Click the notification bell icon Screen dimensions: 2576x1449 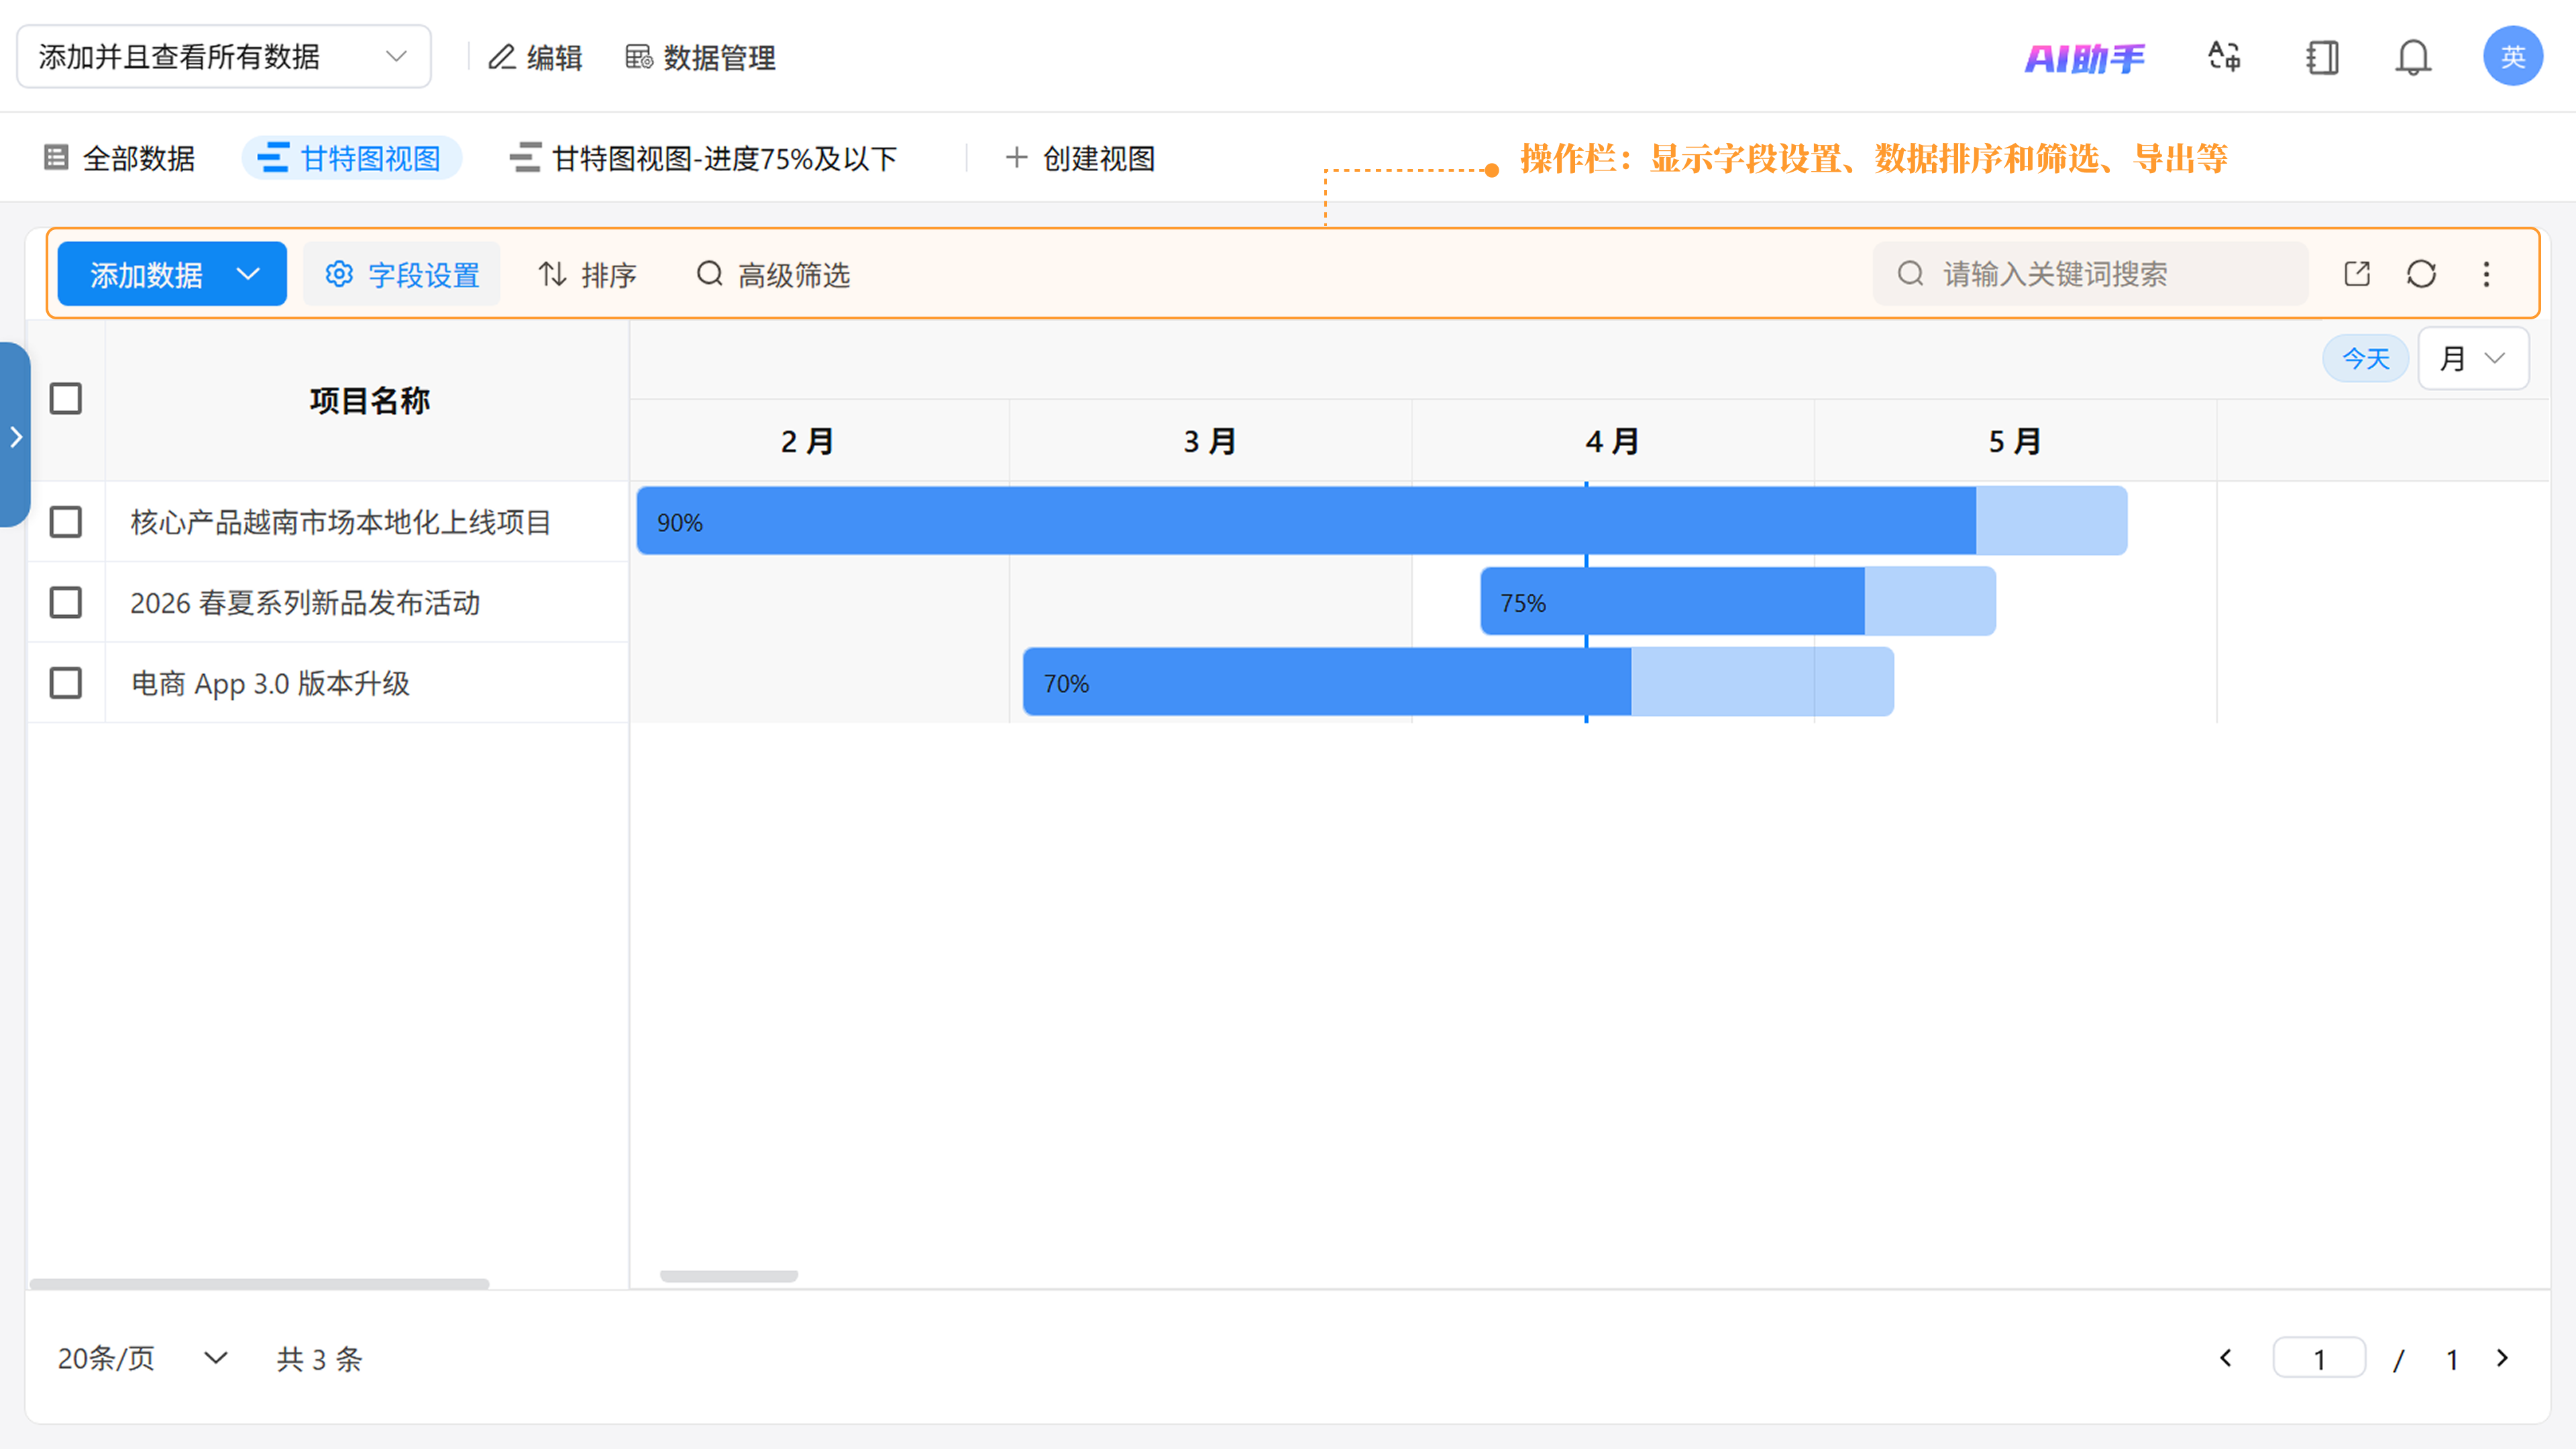click(x=2412, y=57)
